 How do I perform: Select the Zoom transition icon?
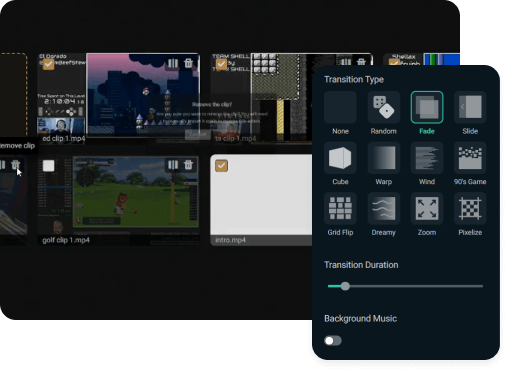(427, 209)
